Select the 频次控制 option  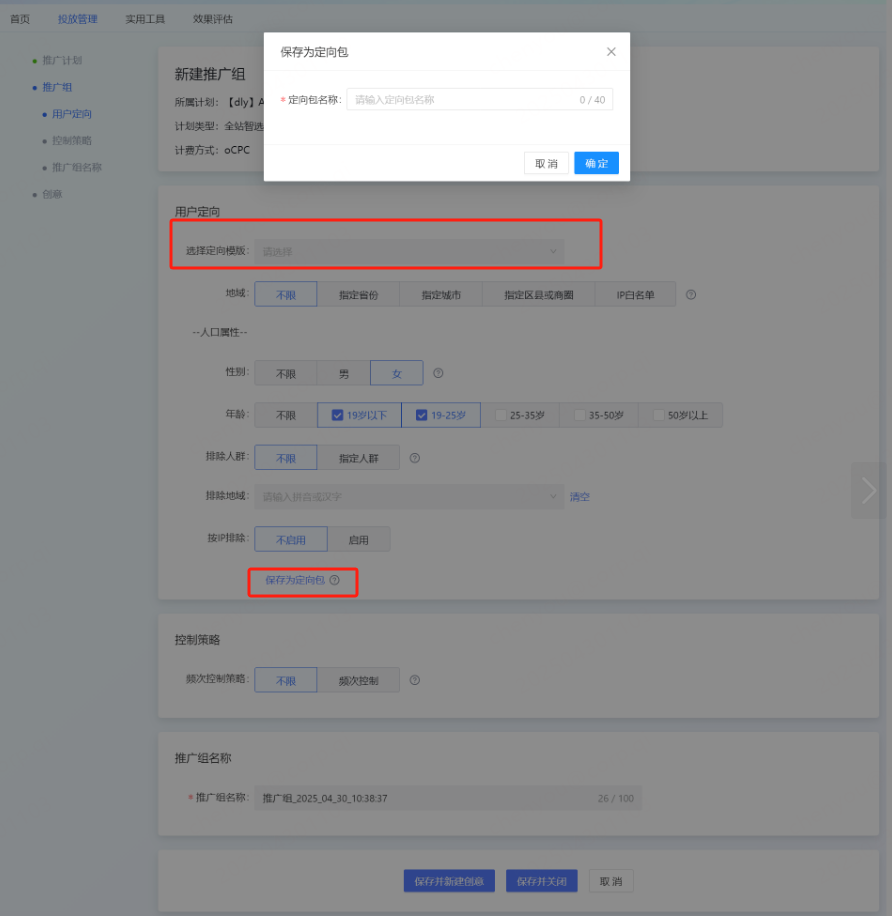pos(359,680)
